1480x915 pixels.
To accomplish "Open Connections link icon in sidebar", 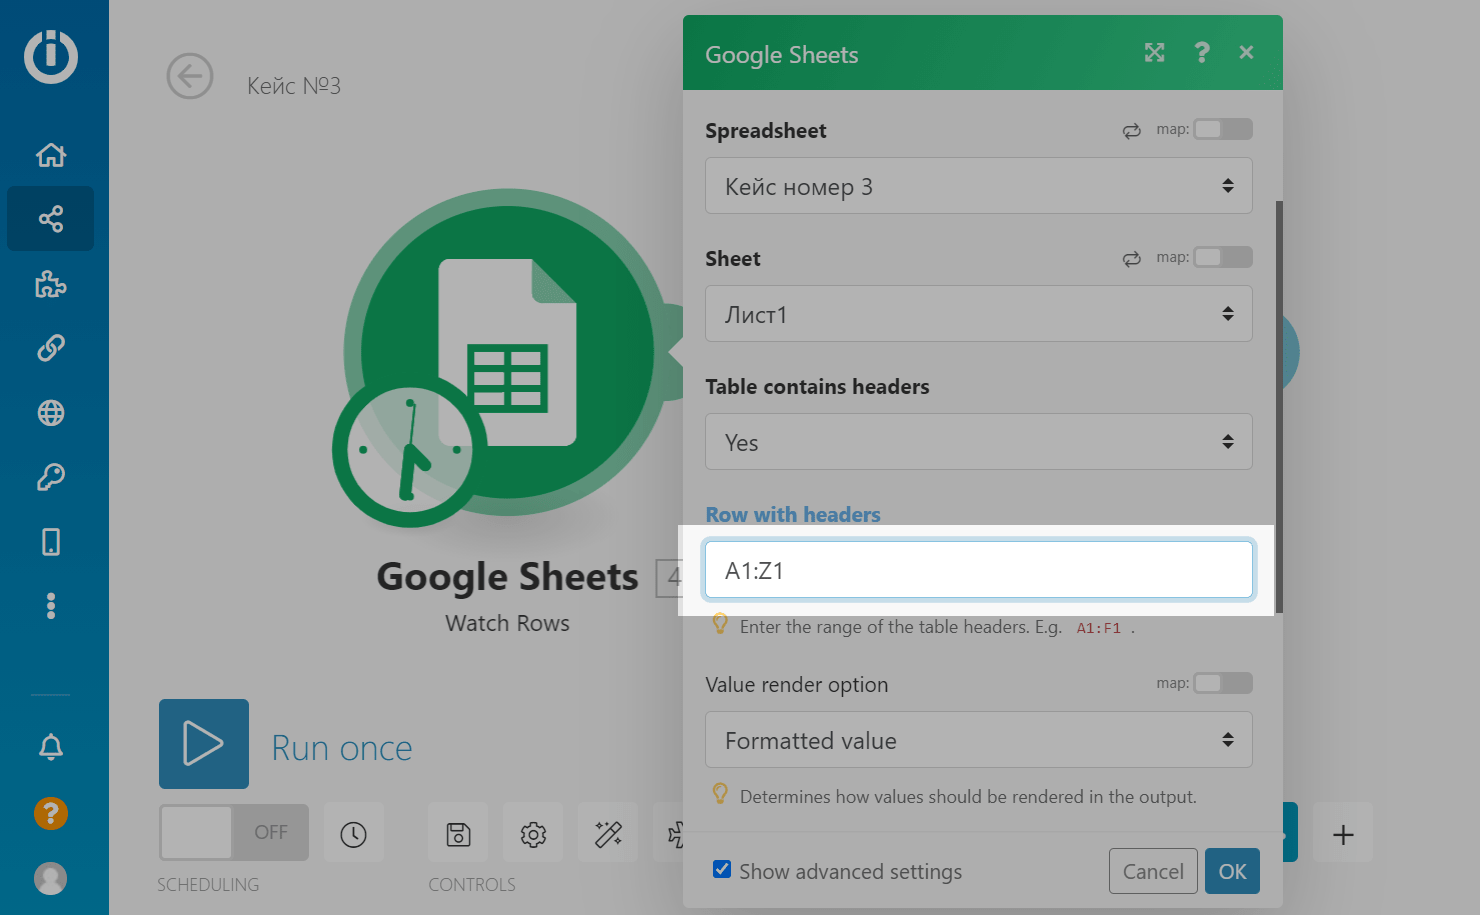I will click(x=51, y=348).
